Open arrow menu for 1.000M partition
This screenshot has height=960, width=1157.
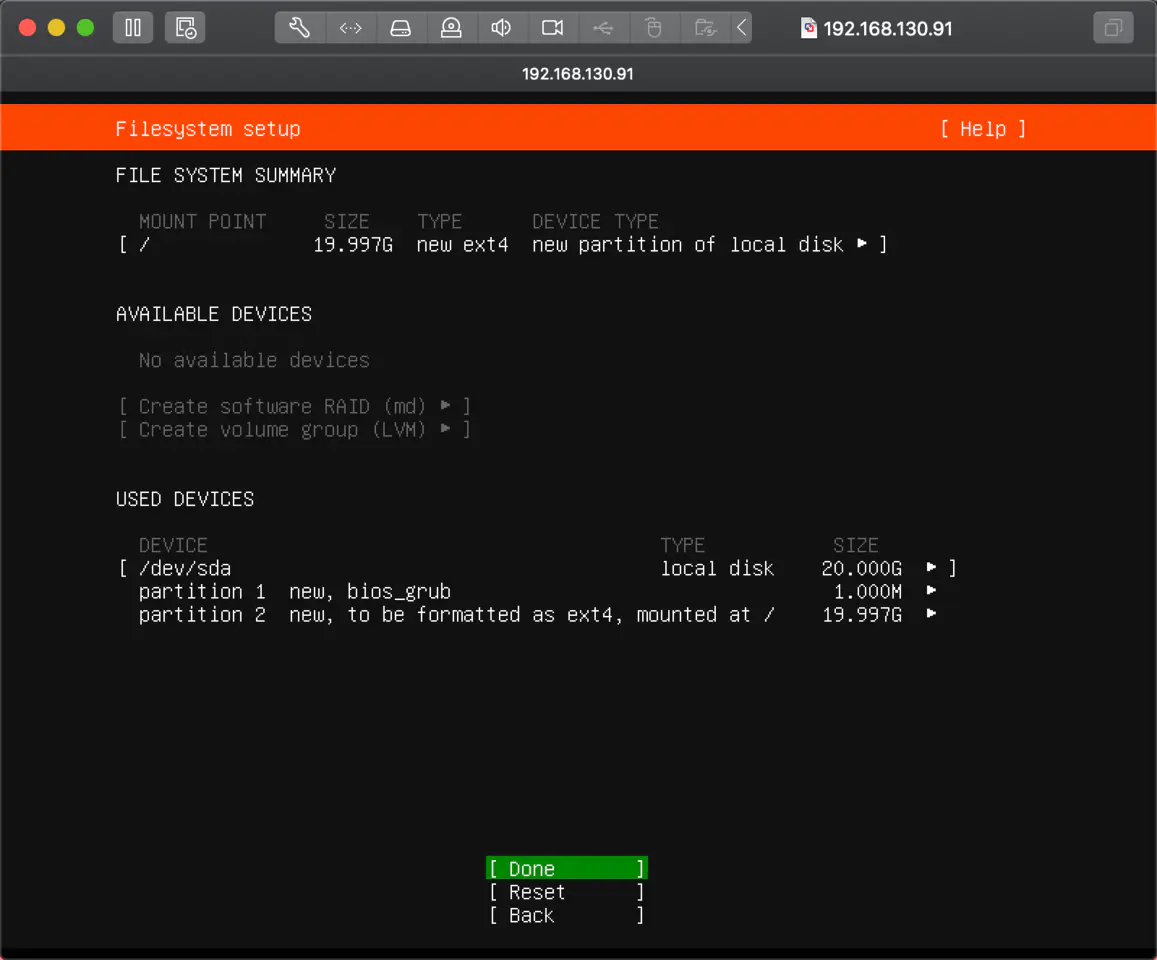click(931, 590)
